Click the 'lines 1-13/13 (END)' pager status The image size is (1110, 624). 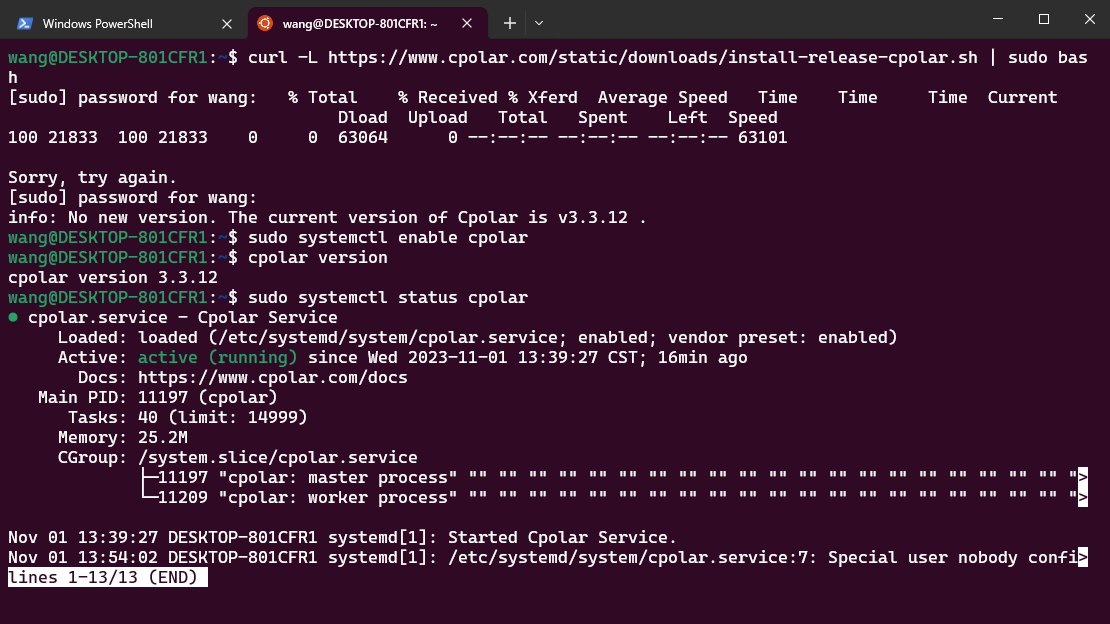coord(108,577)
